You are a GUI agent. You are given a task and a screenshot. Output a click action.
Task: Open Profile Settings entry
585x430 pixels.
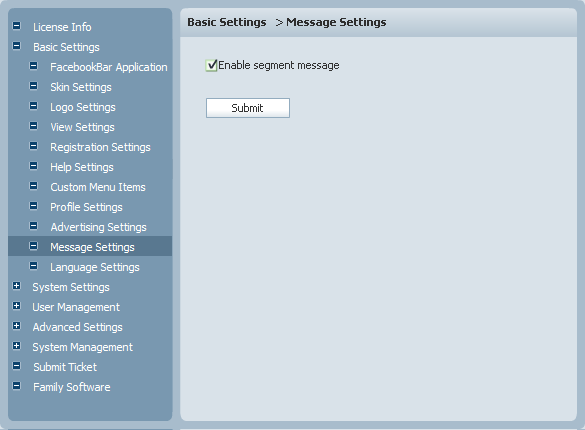[86, 207]
